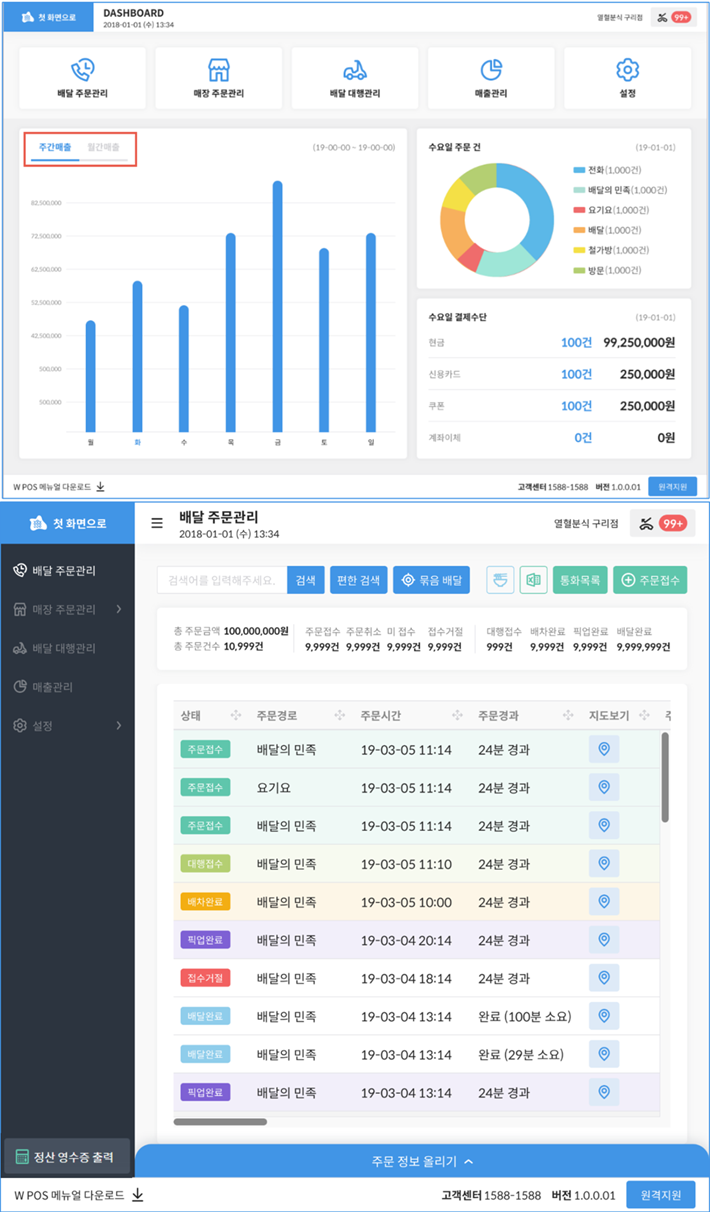Screen dimensions: 710x1212
Task: Click the green 방문 legend swatch
Action: 580,270
